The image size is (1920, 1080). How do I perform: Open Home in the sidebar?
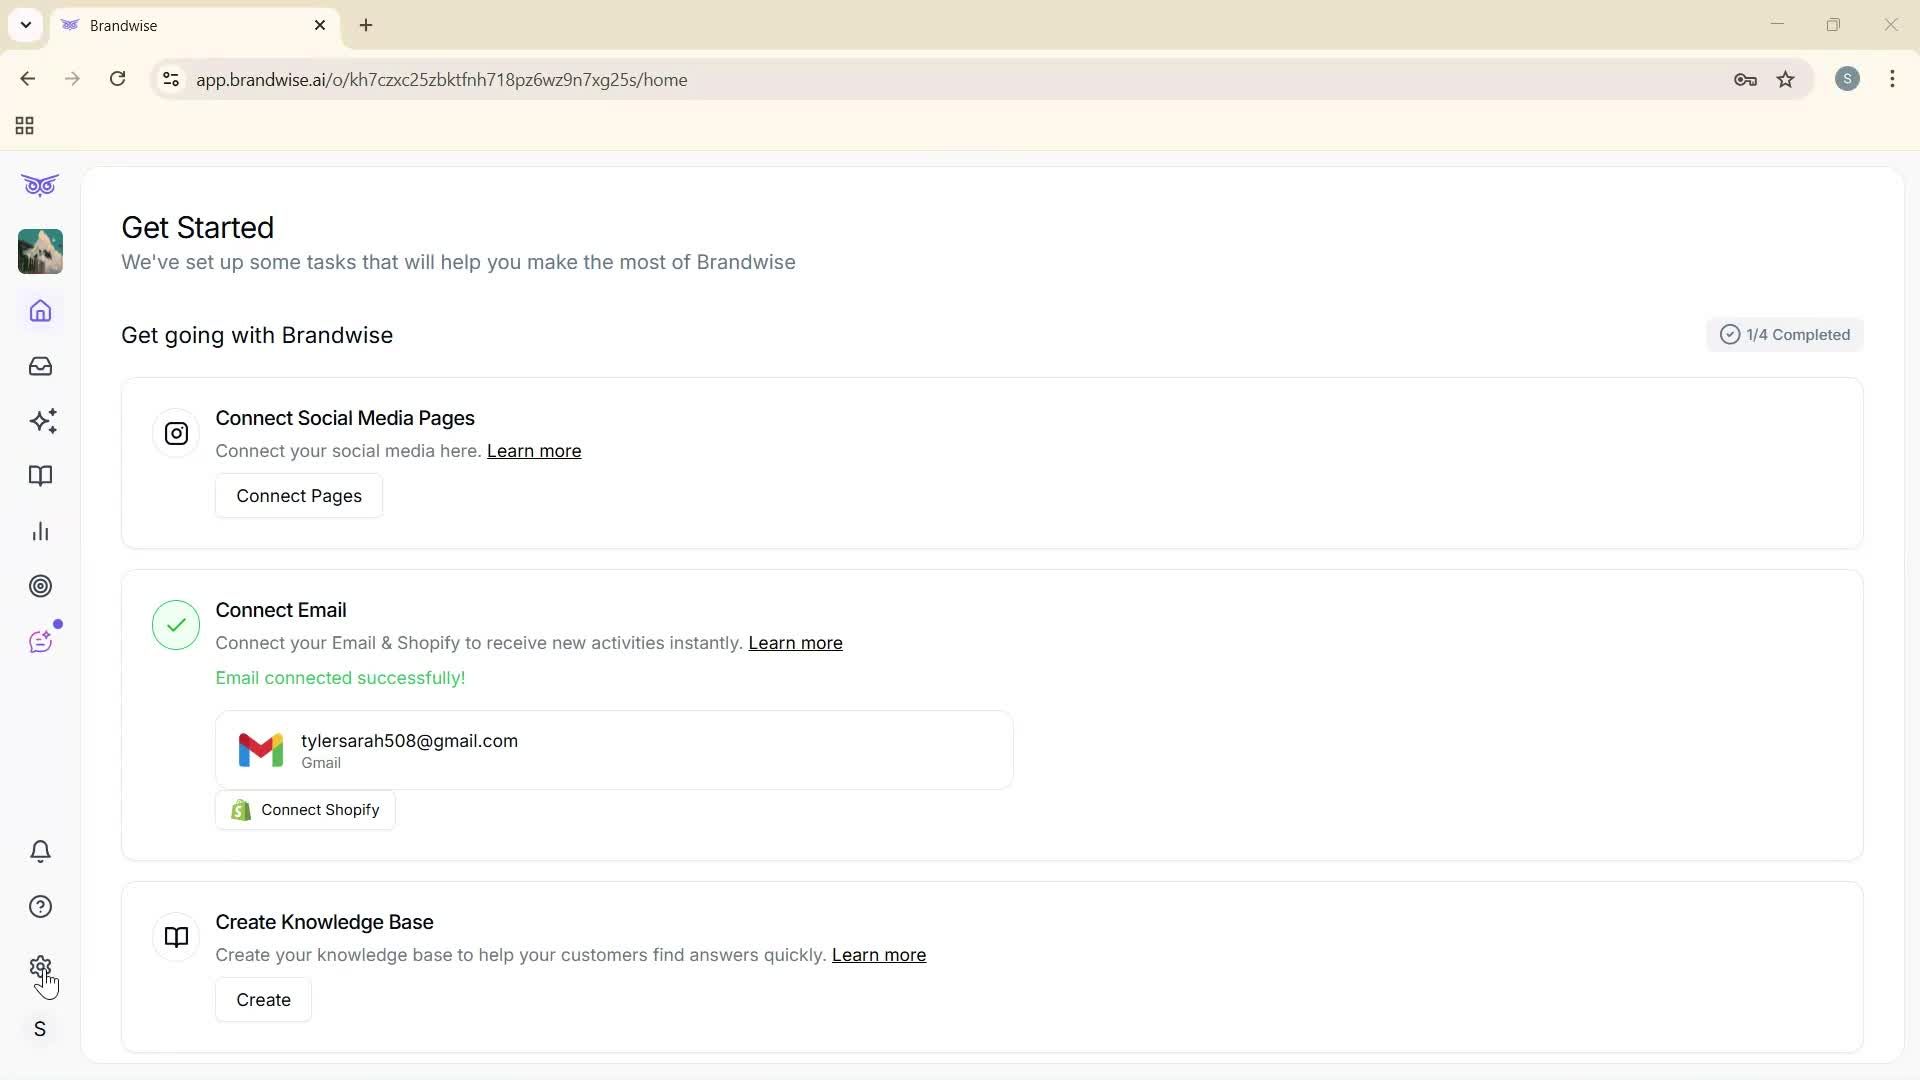(x=40, y=311)
